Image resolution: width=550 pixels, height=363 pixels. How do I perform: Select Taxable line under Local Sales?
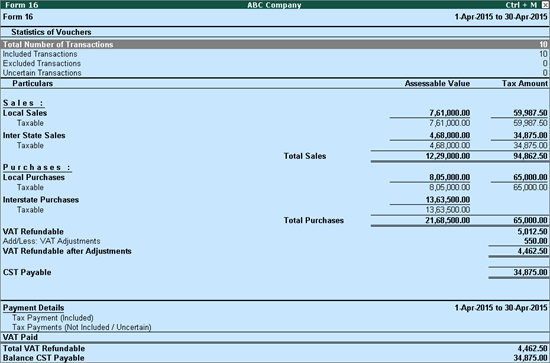coord(275,123)
